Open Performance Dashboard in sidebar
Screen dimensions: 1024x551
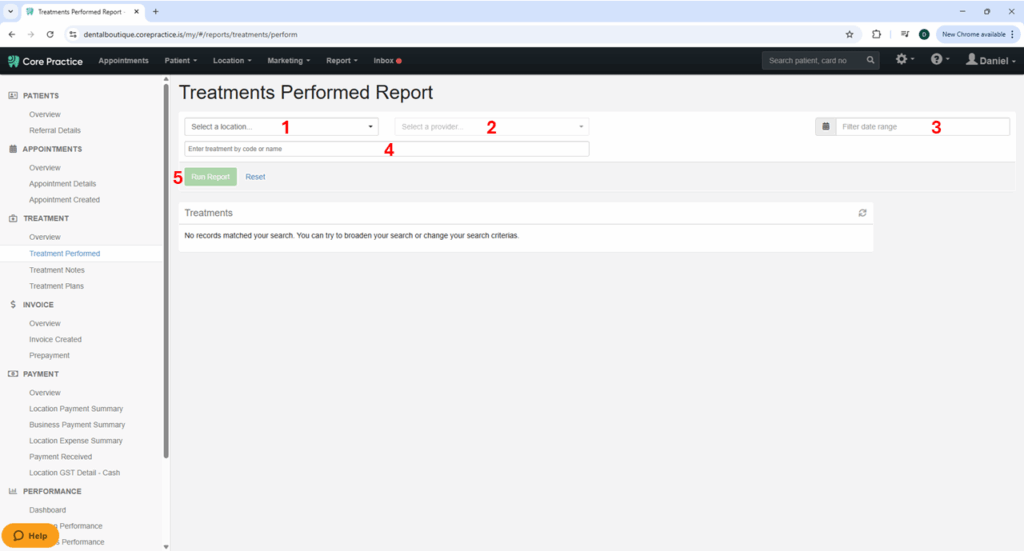pyautogui.click(x=47, y=510)
